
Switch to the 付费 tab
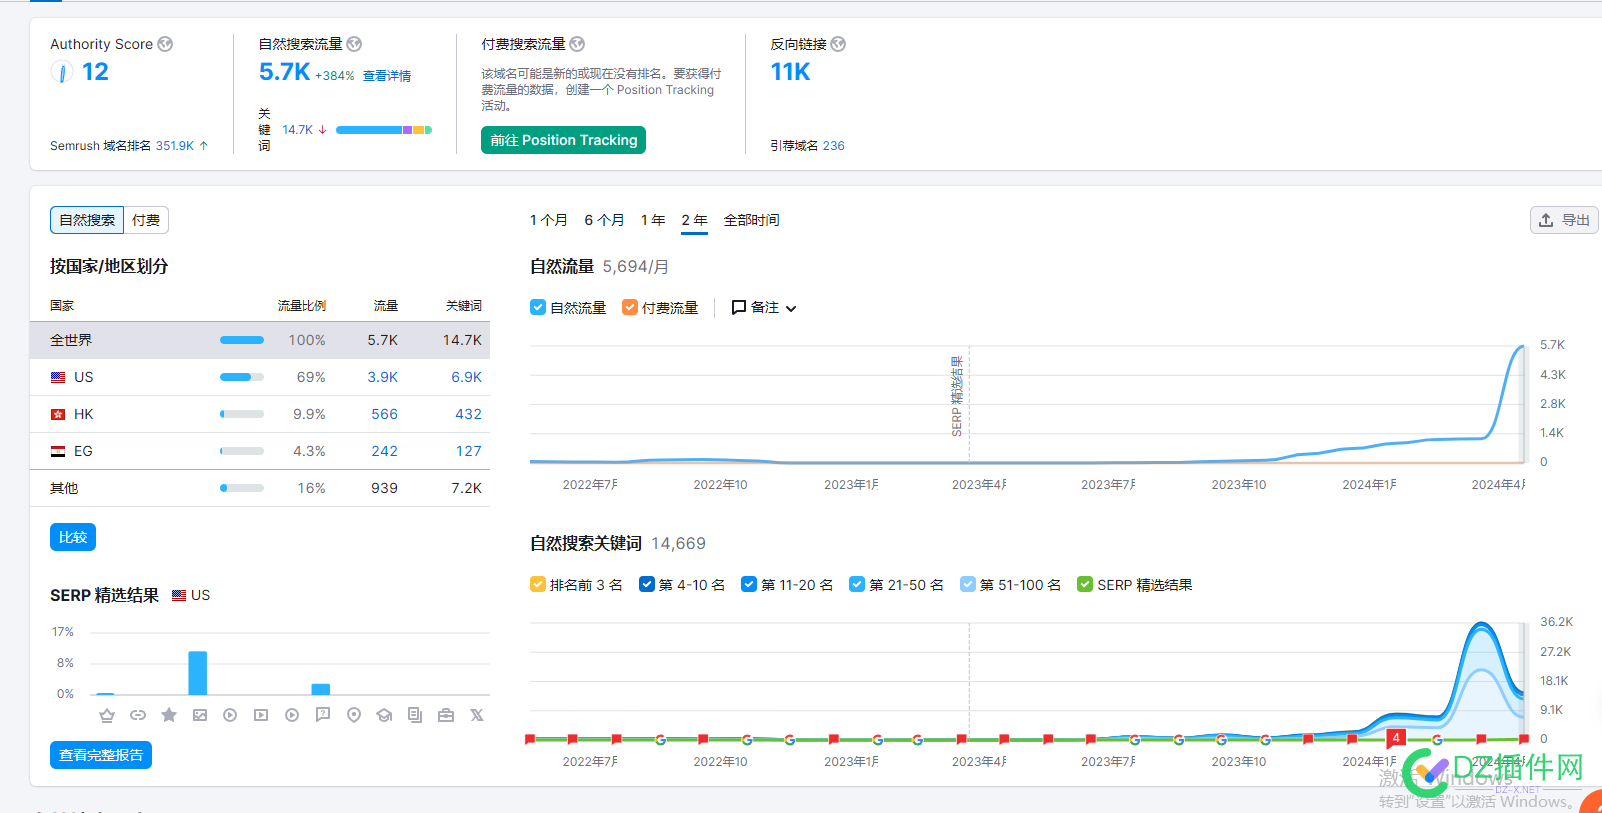[x=146, y=220]
